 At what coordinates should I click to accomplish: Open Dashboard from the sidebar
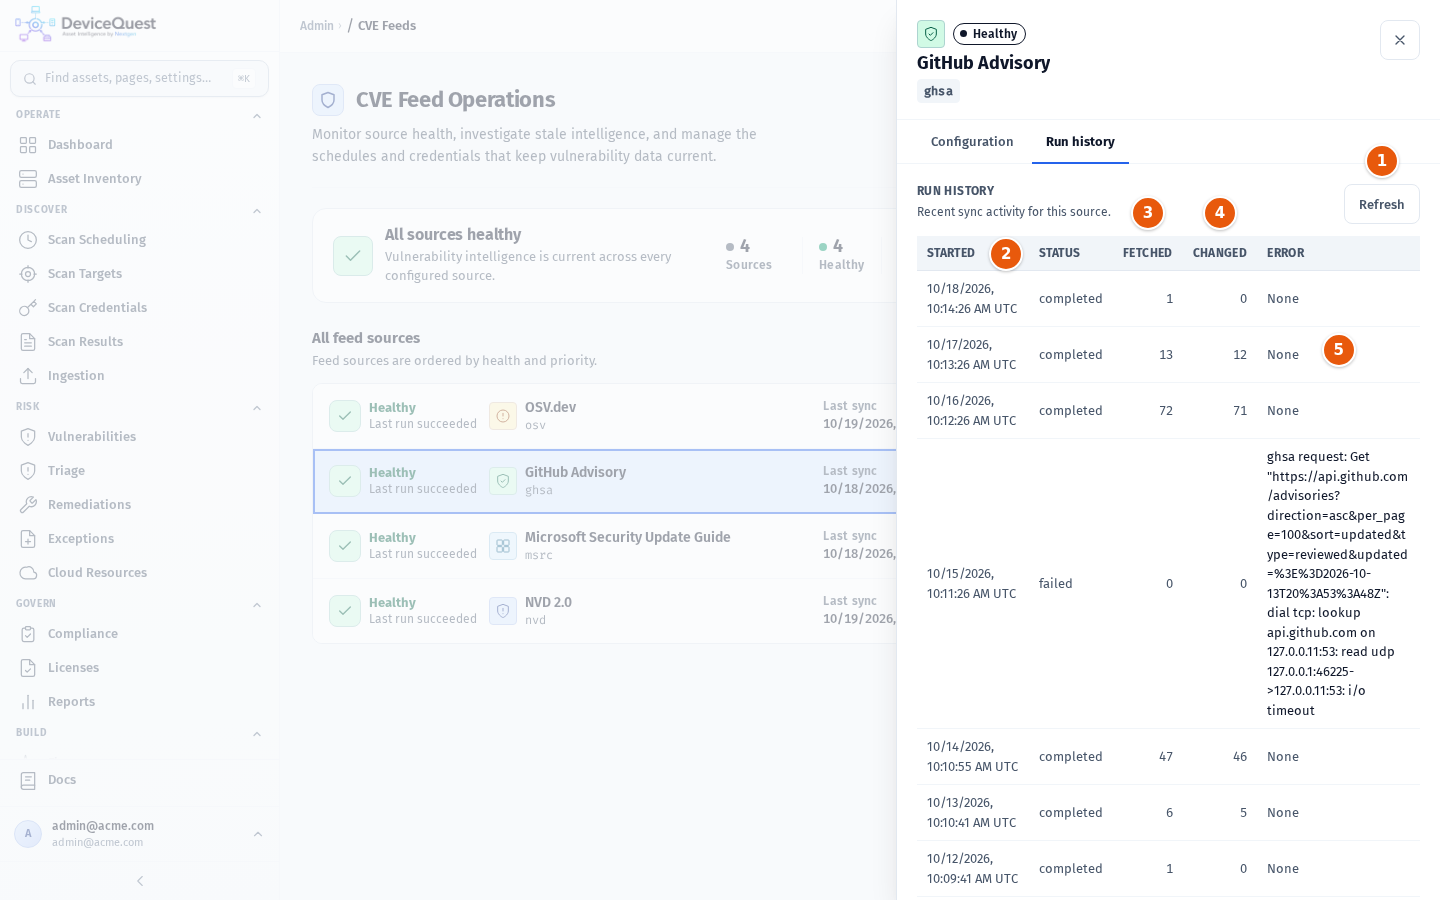pyautogui.click(x=139, y=145)
